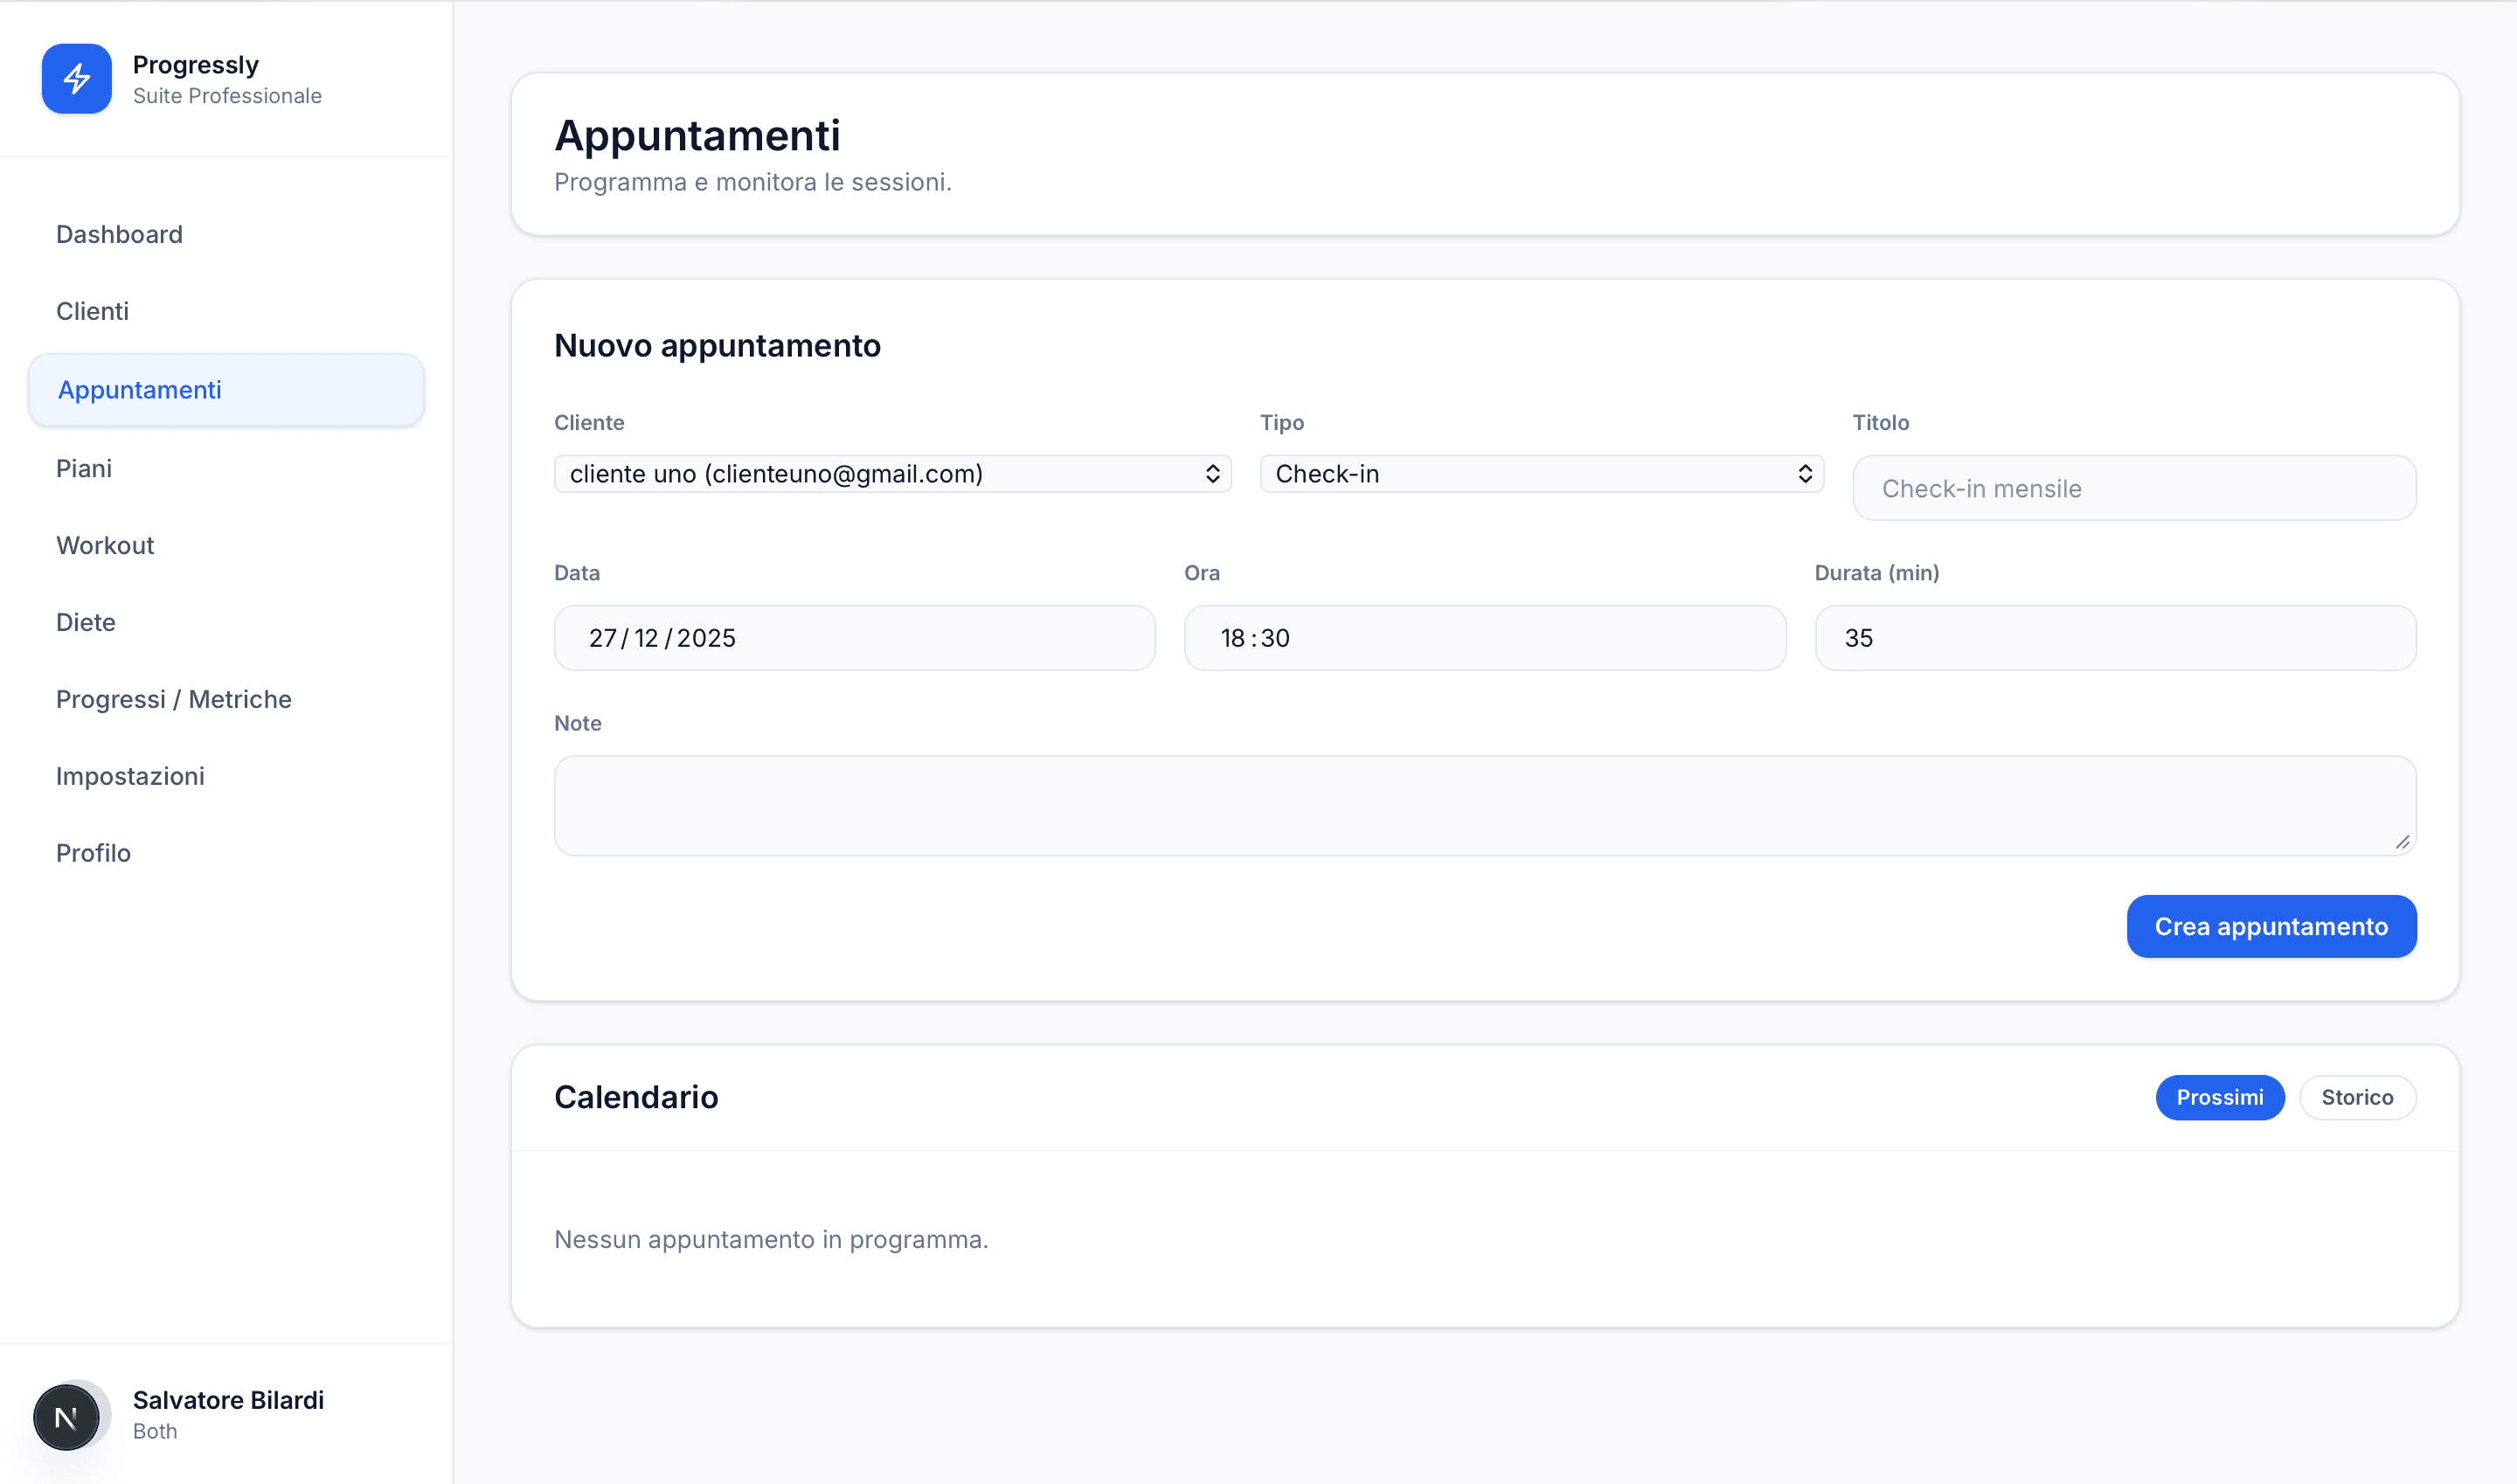Image resolution: width=2517 pixels, height=1484 pixels.
Task: Open the Impostazioni section
Action: [x=129, y=775]
